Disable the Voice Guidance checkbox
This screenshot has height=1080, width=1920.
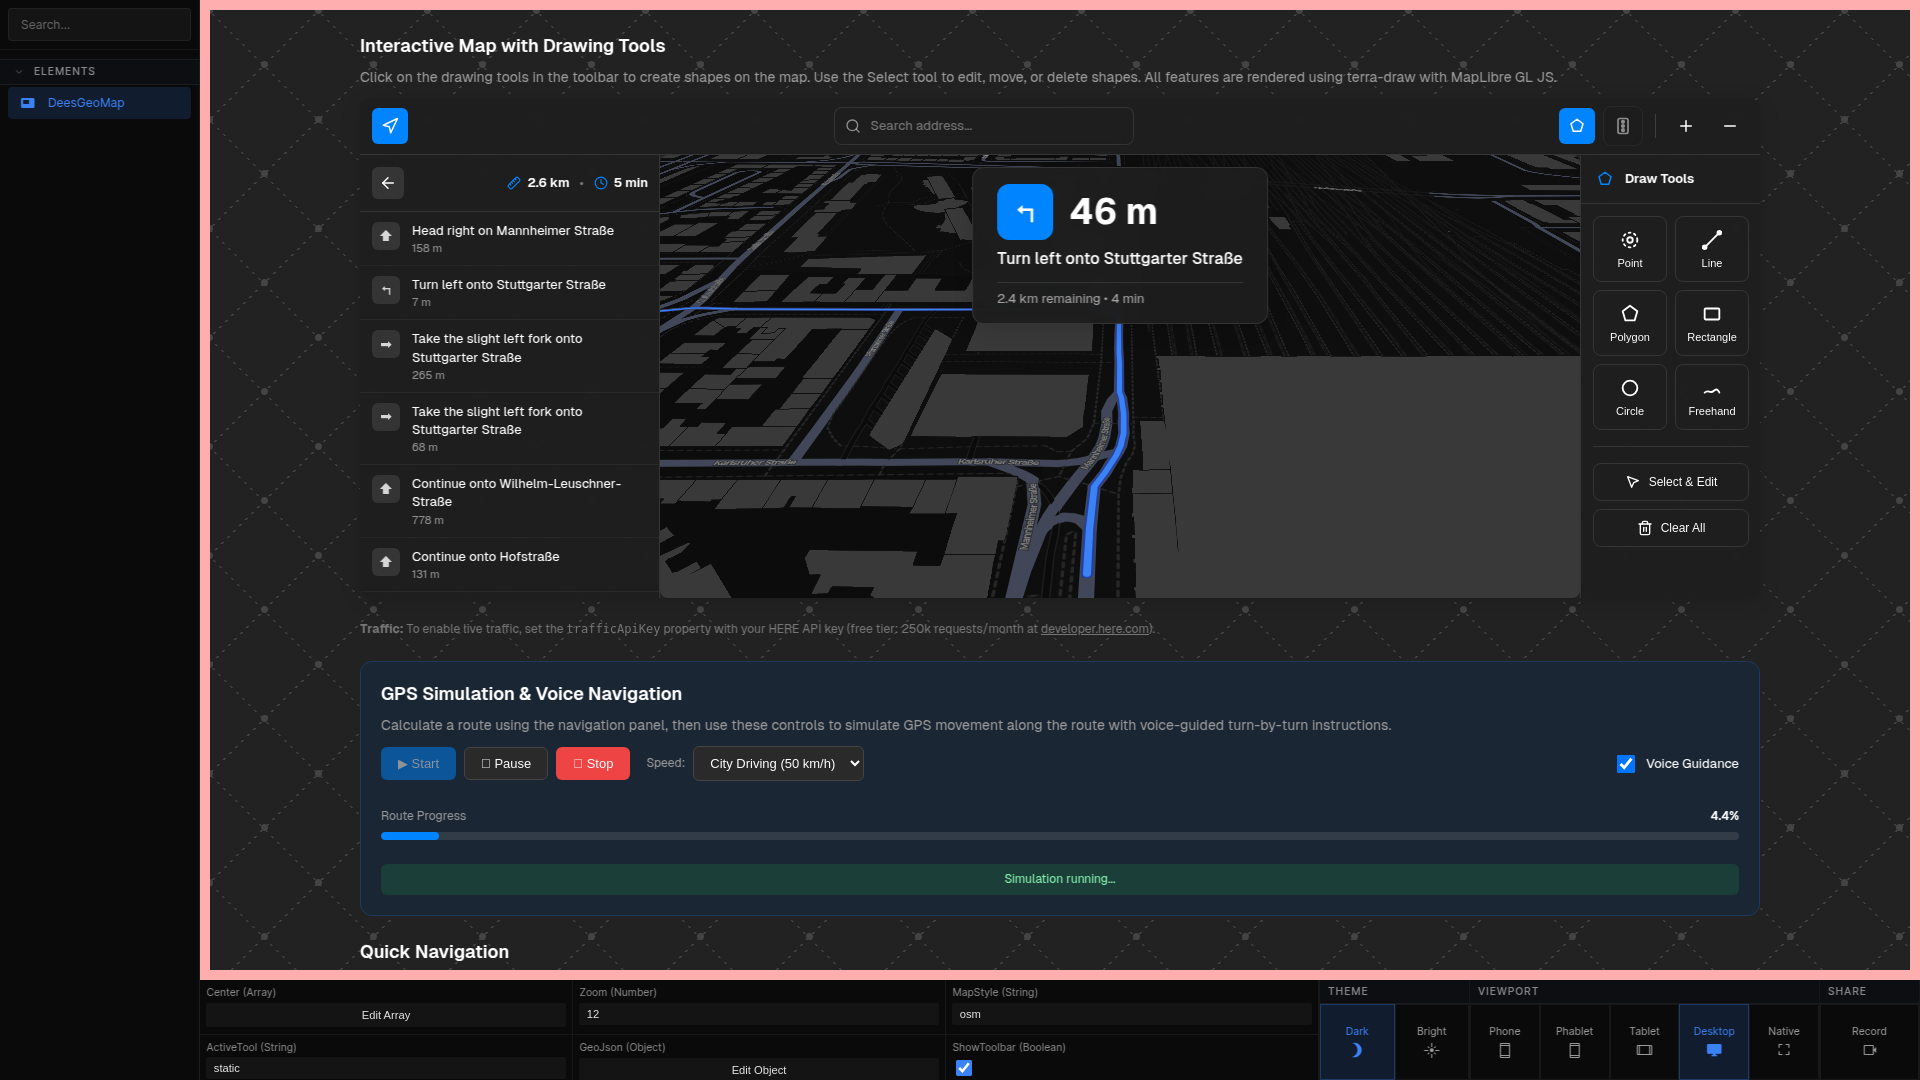point(1626,764)
